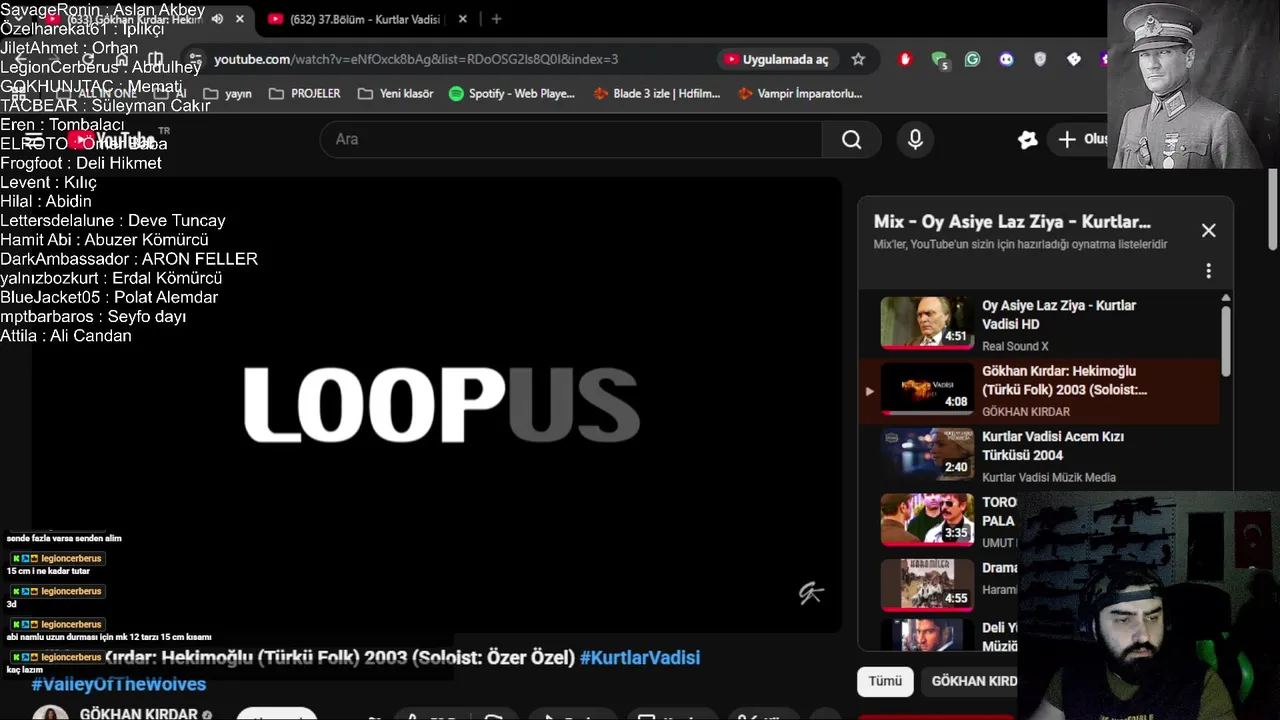1280x720 pixels.
Task: Select Gökhan Kırdar Hekimoğlu playlist entry
Action: click(x=1040, y=390)
